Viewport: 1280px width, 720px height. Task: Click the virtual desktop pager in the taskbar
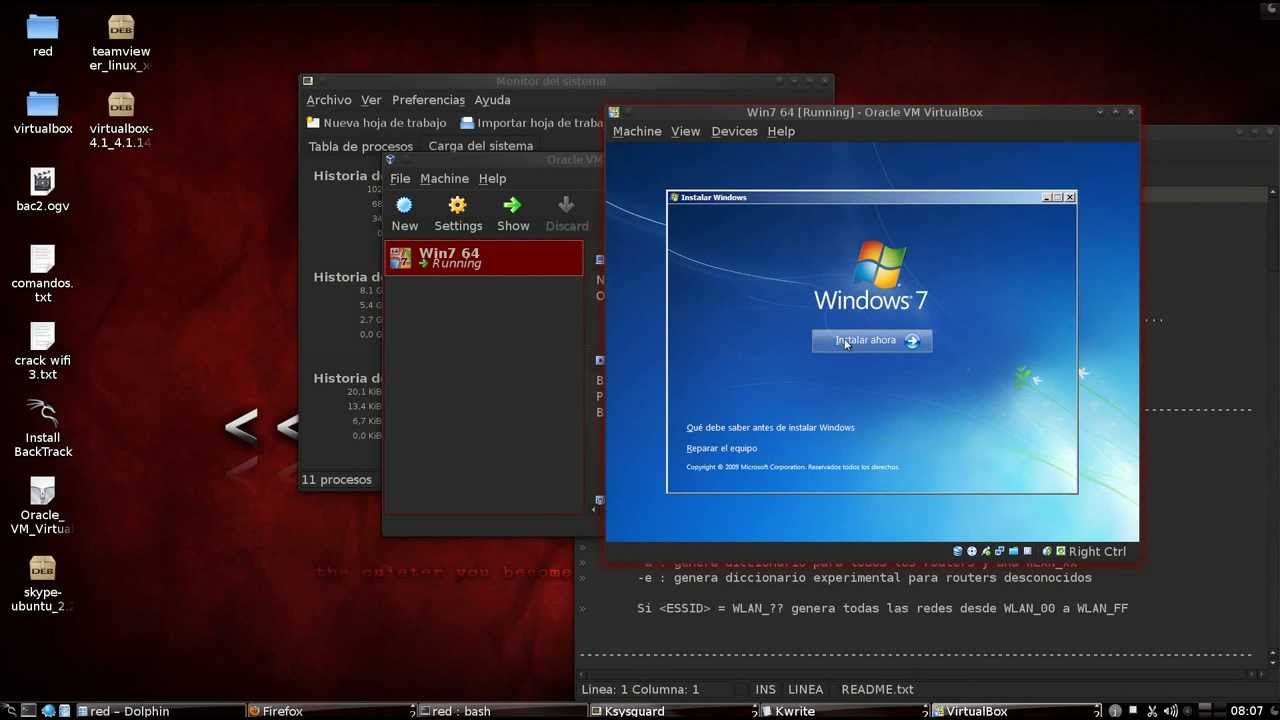[1212, 711]
